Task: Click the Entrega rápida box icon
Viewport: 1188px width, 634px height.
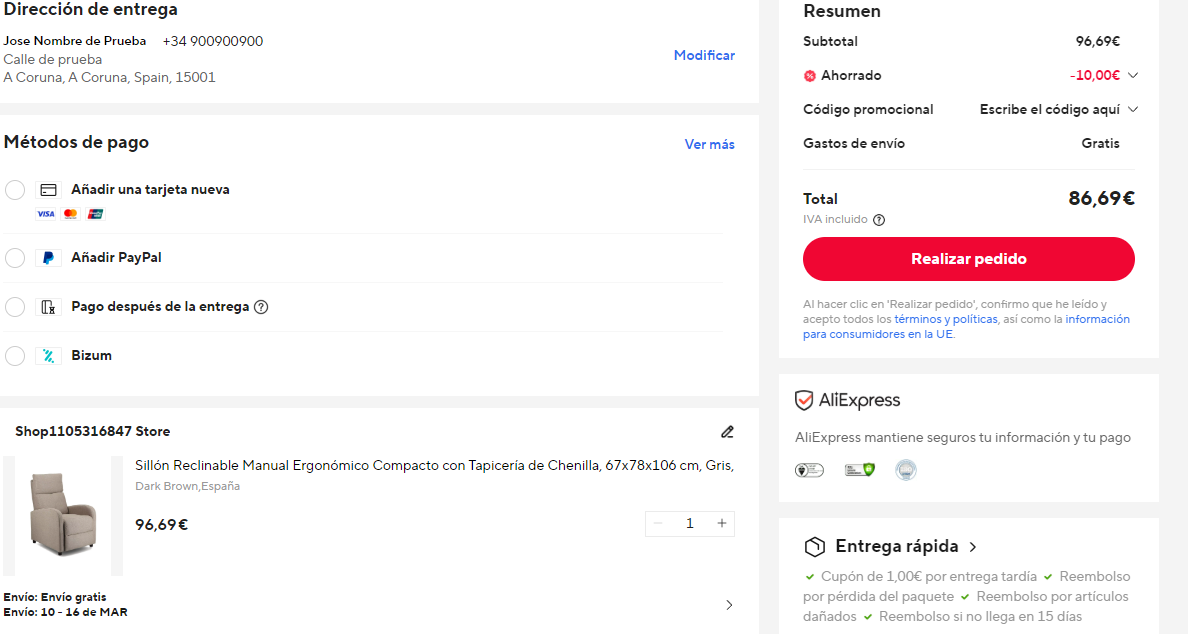Action: [814, 546]
